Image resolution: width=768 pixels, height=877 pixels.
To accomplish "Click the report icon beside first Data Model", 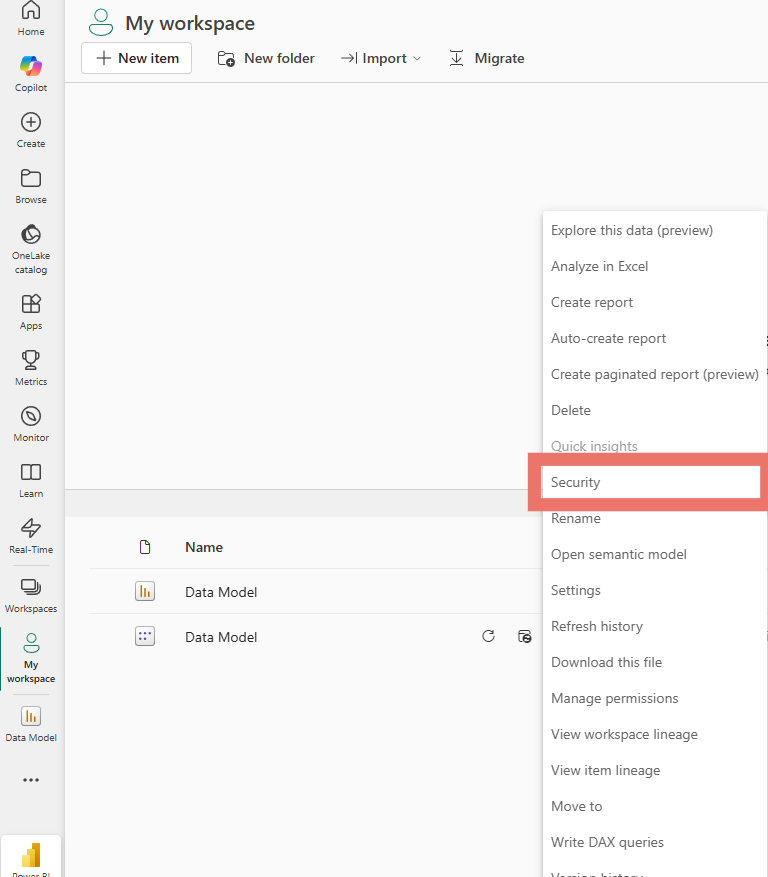I will pos(145,591).
